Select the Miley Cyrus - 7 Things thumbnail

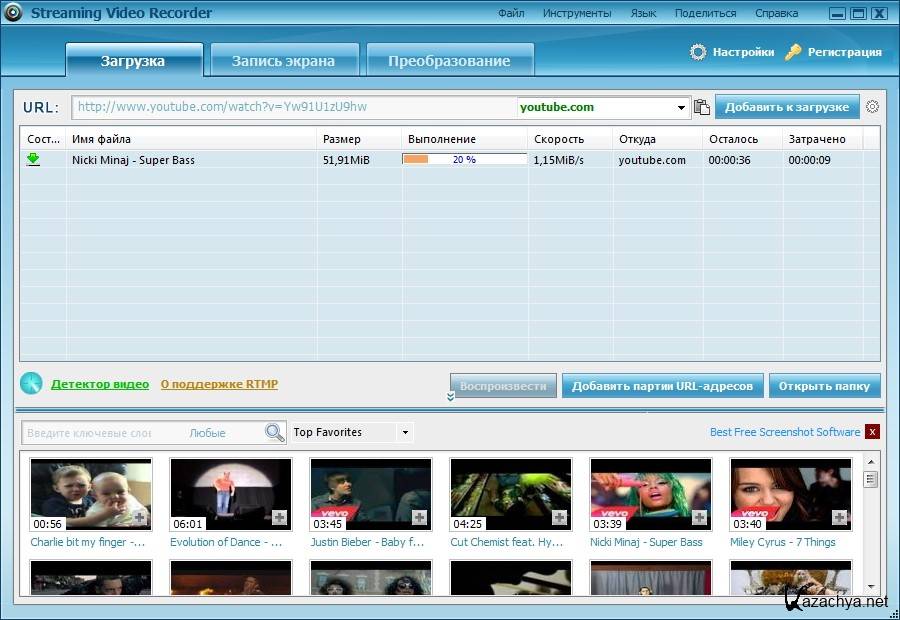(790, 494)
